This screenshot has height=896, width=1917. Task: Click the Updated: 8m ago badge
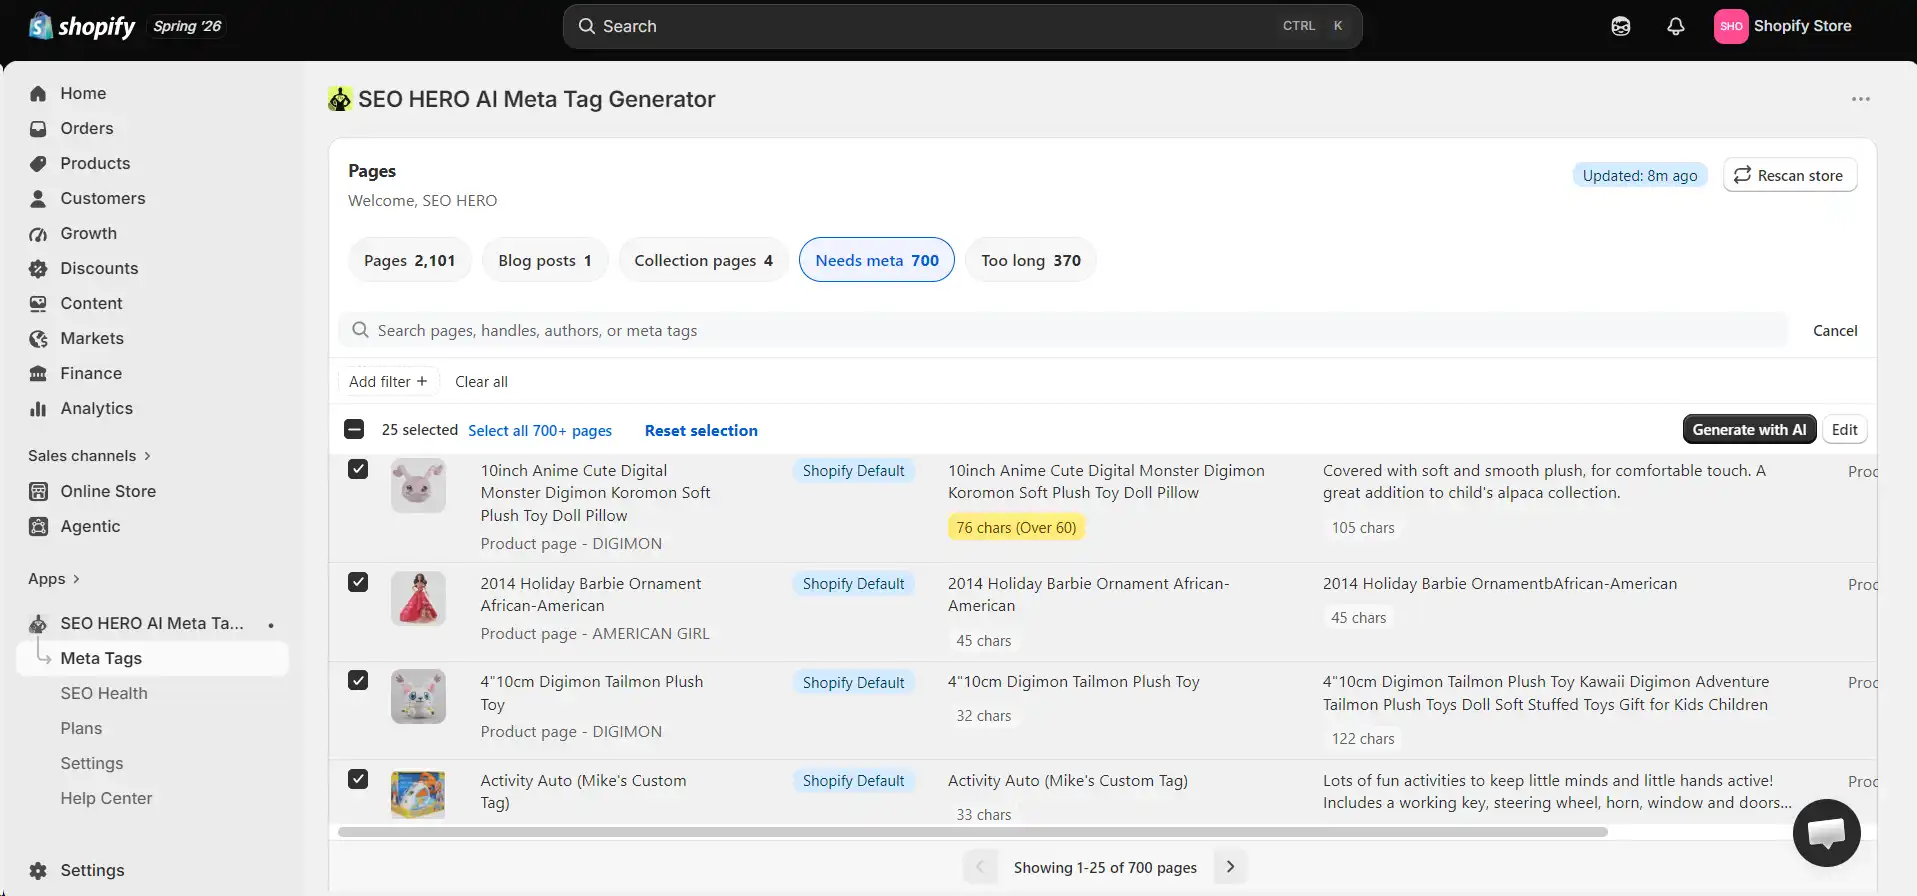[1640, 175]
